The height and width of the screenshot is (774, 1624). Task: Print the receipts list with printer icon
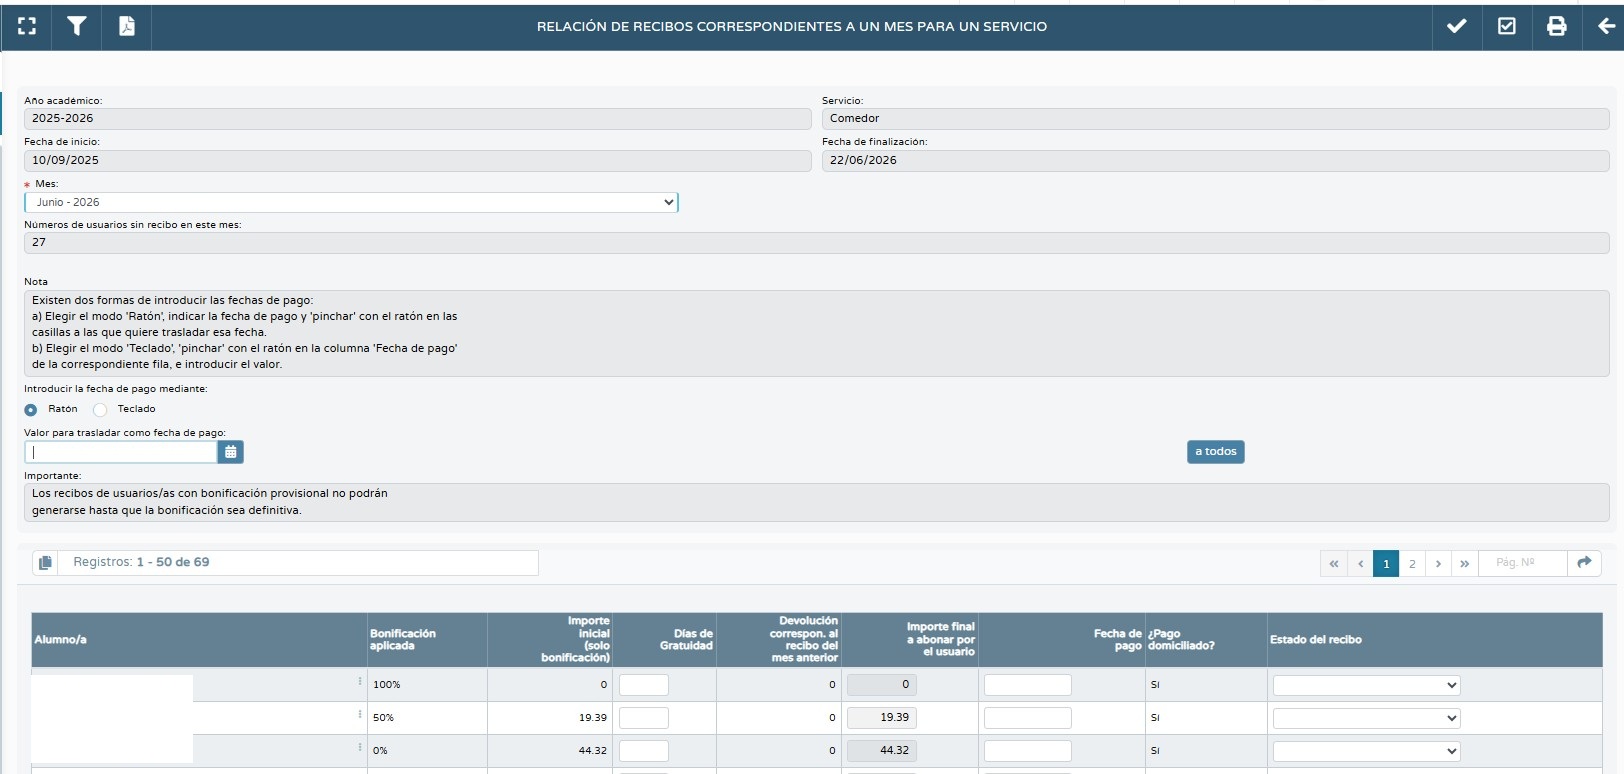click(x=1557, y=27)
